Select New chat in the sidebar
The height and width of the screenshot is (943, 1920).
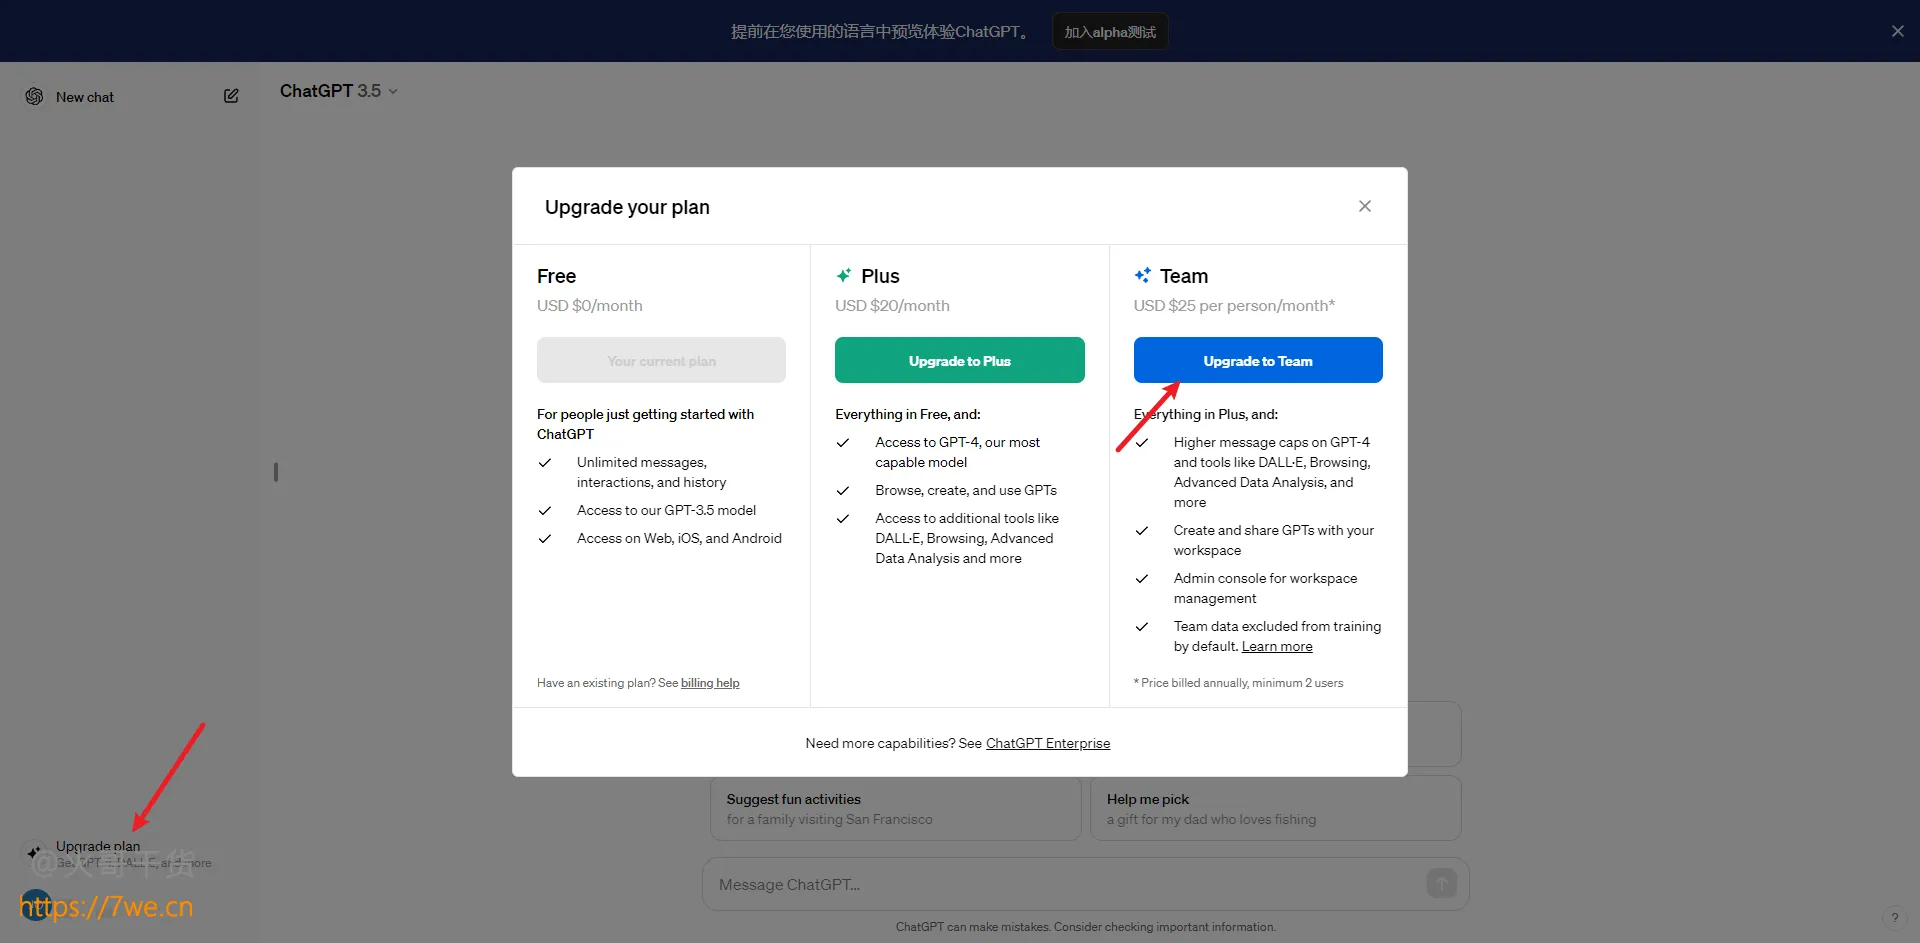tap(85, 97)
